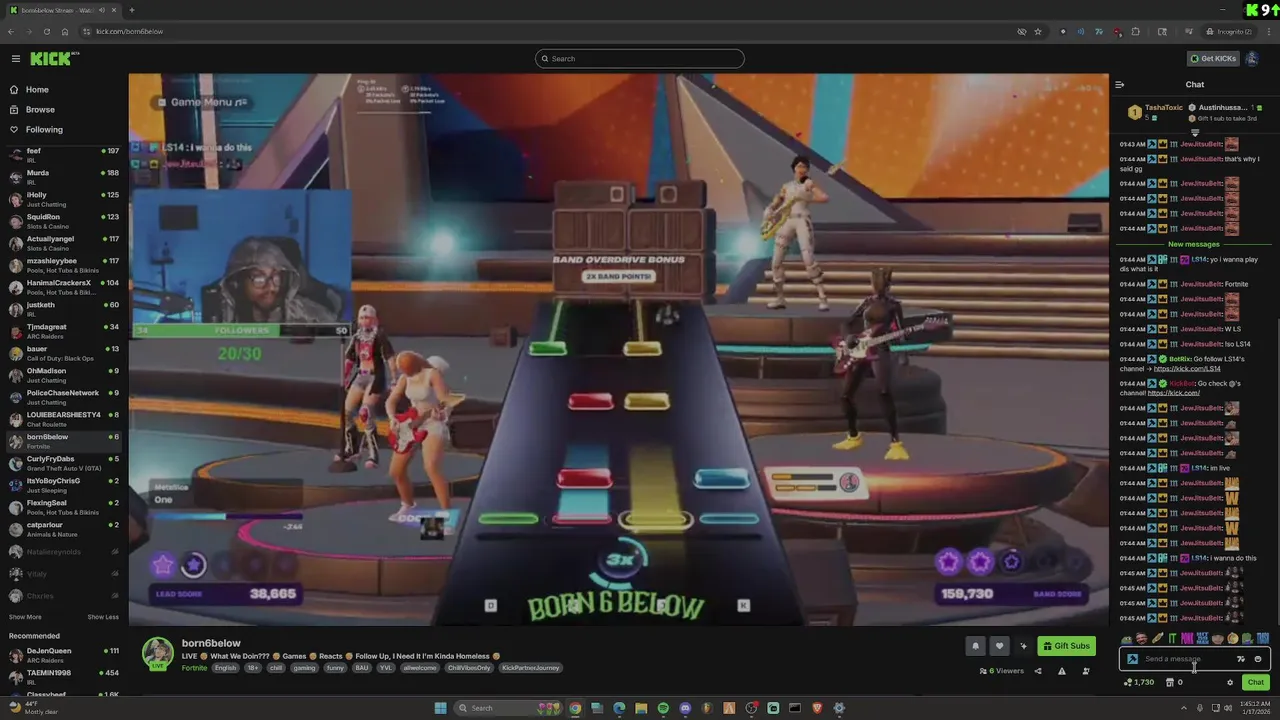1280x720 pixels.
Task: Open the emote picker in chat input
Action: tap(1258, 659)
